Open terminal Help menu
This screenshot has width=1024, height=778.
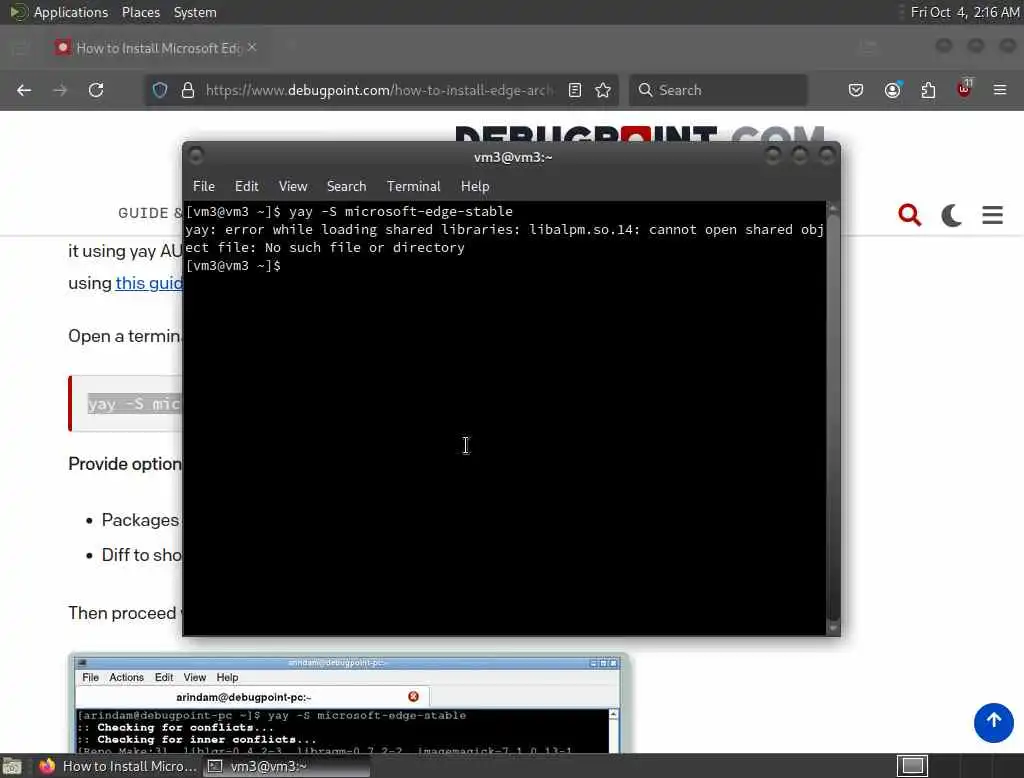click(475, 186)
